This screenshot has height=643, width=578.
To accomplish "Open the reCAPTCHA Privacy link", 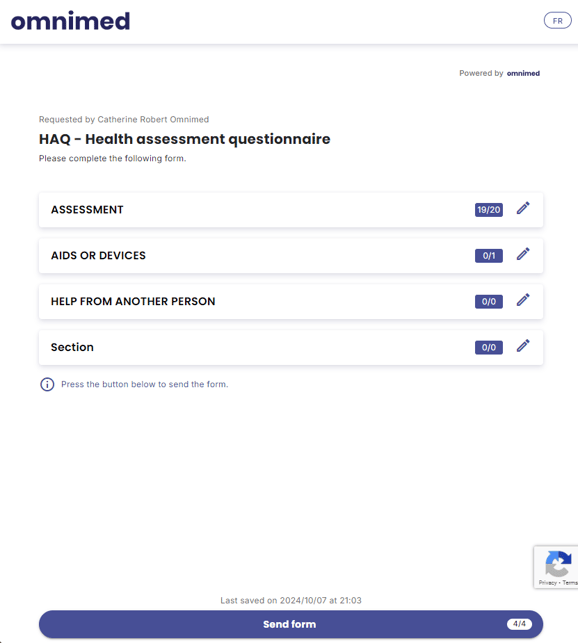I will click(547, 583).
